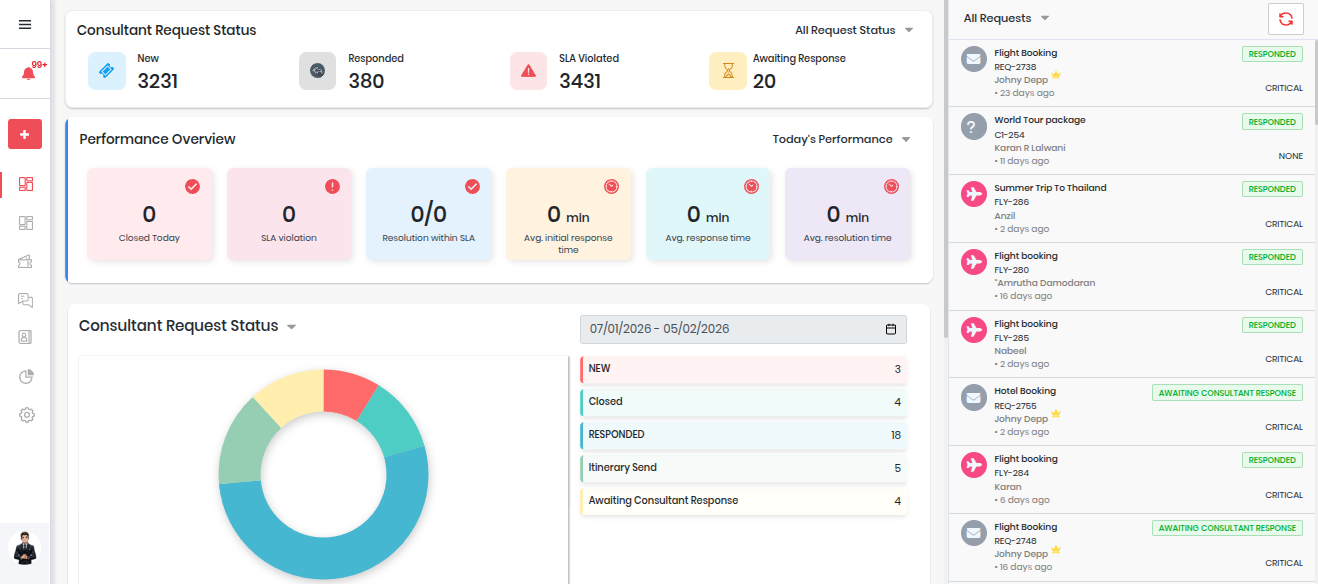Select the RESPONDED status row in legend
Screen dimensions: 1318x584
click(x=743, y=435)
